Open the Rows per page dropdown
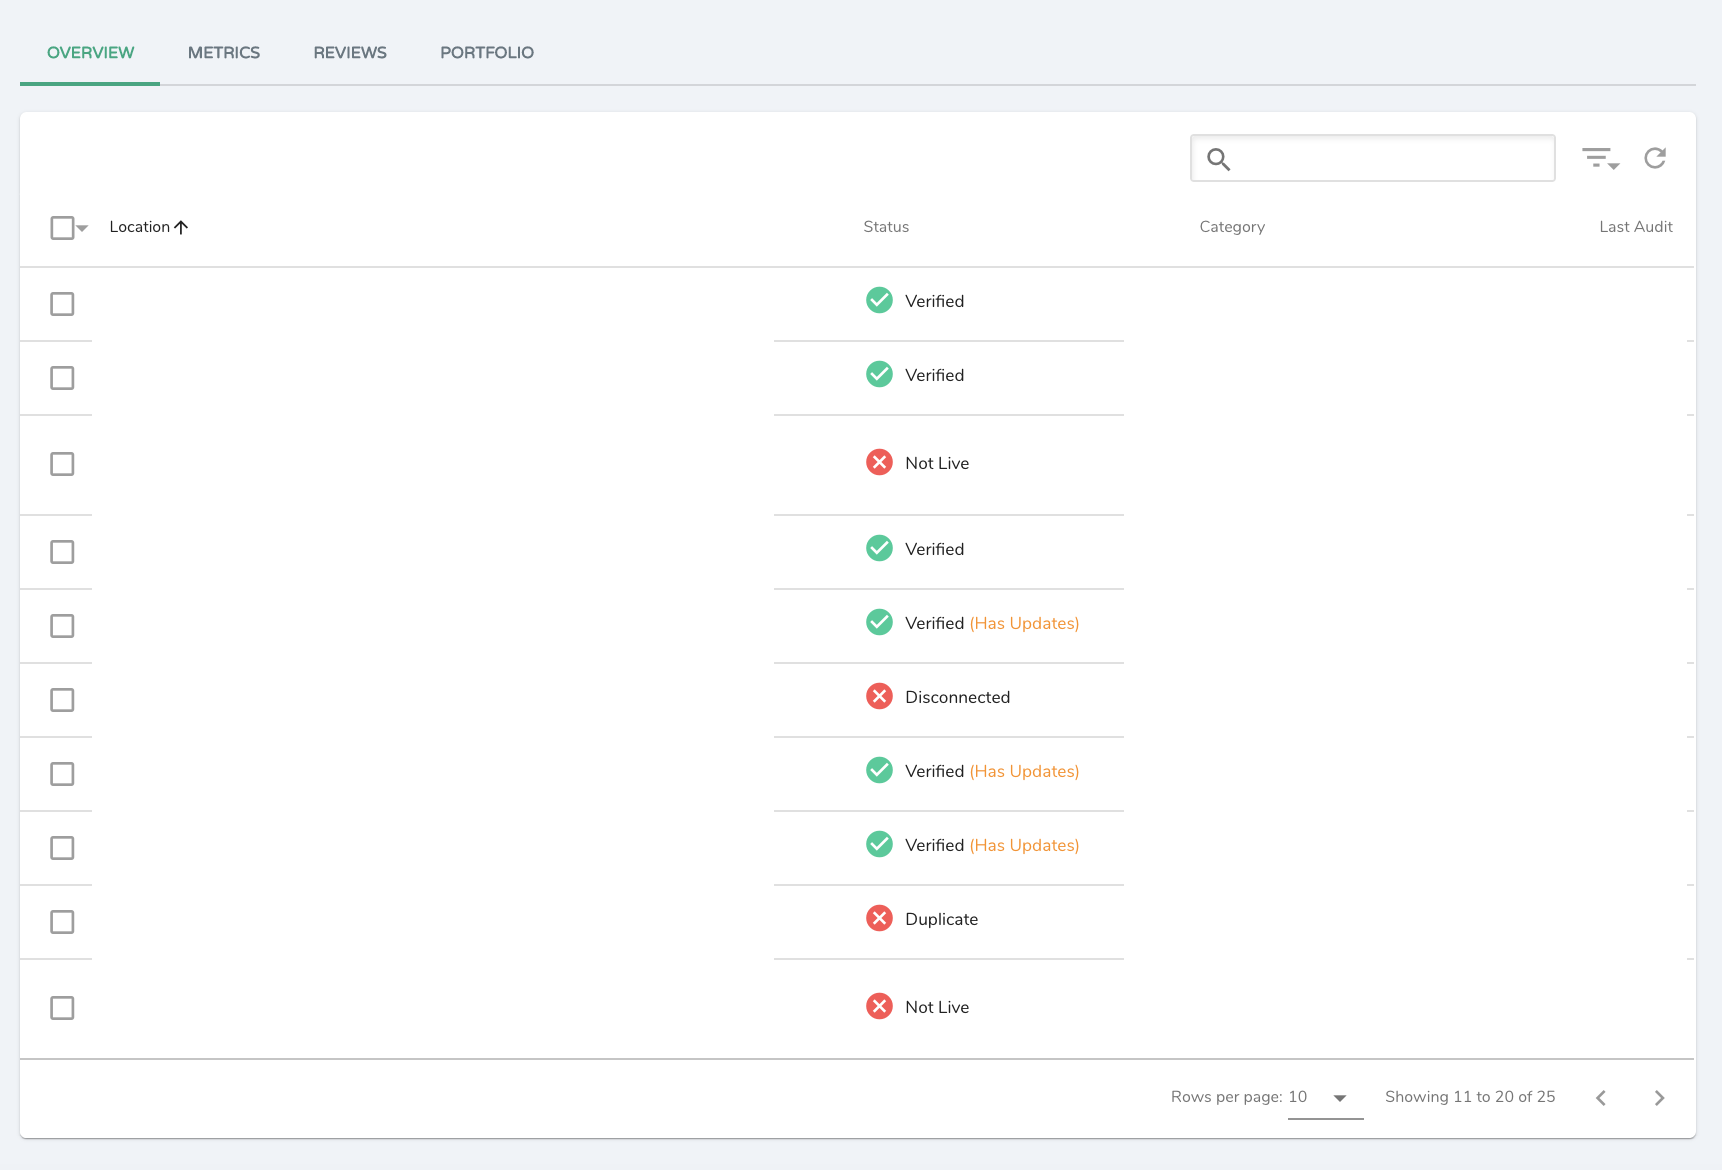Viewport: 1722px width, 1170px height. point(1338,1097)
